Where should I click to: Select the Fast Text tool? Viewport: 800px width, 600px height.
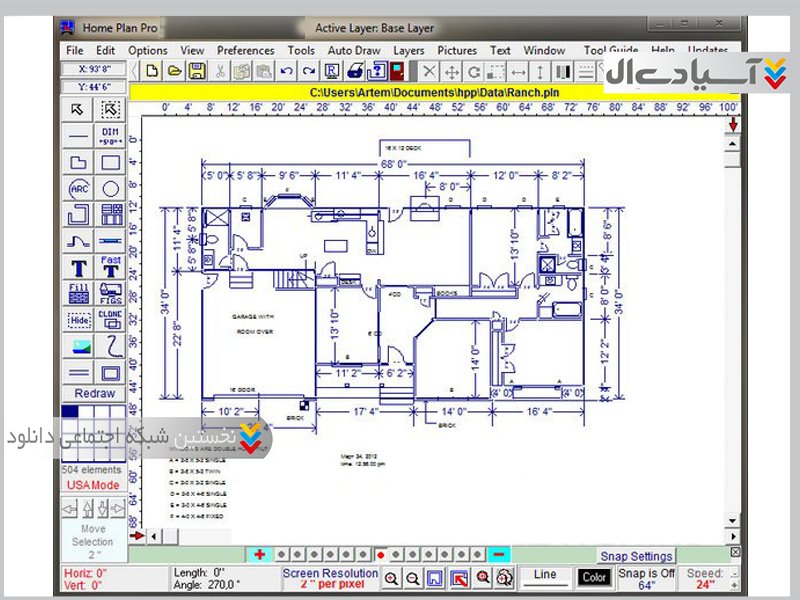[111, 267]
